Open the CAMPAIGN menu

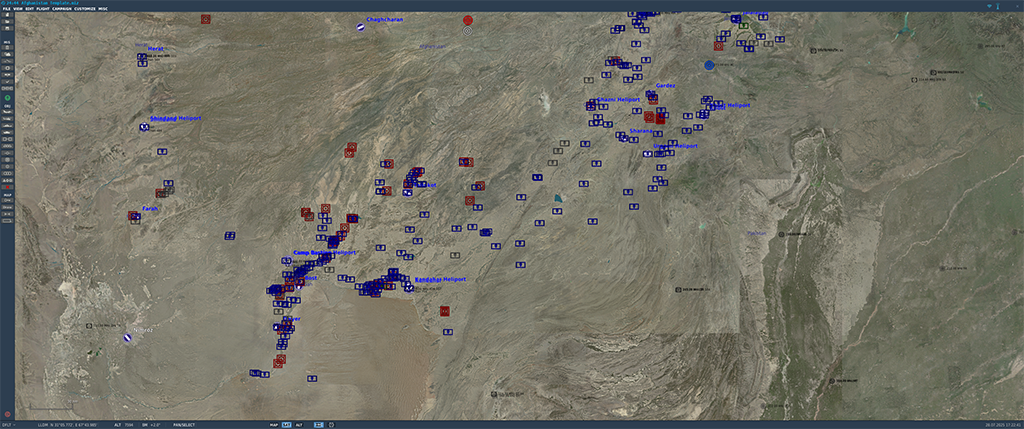pos(62,8)
